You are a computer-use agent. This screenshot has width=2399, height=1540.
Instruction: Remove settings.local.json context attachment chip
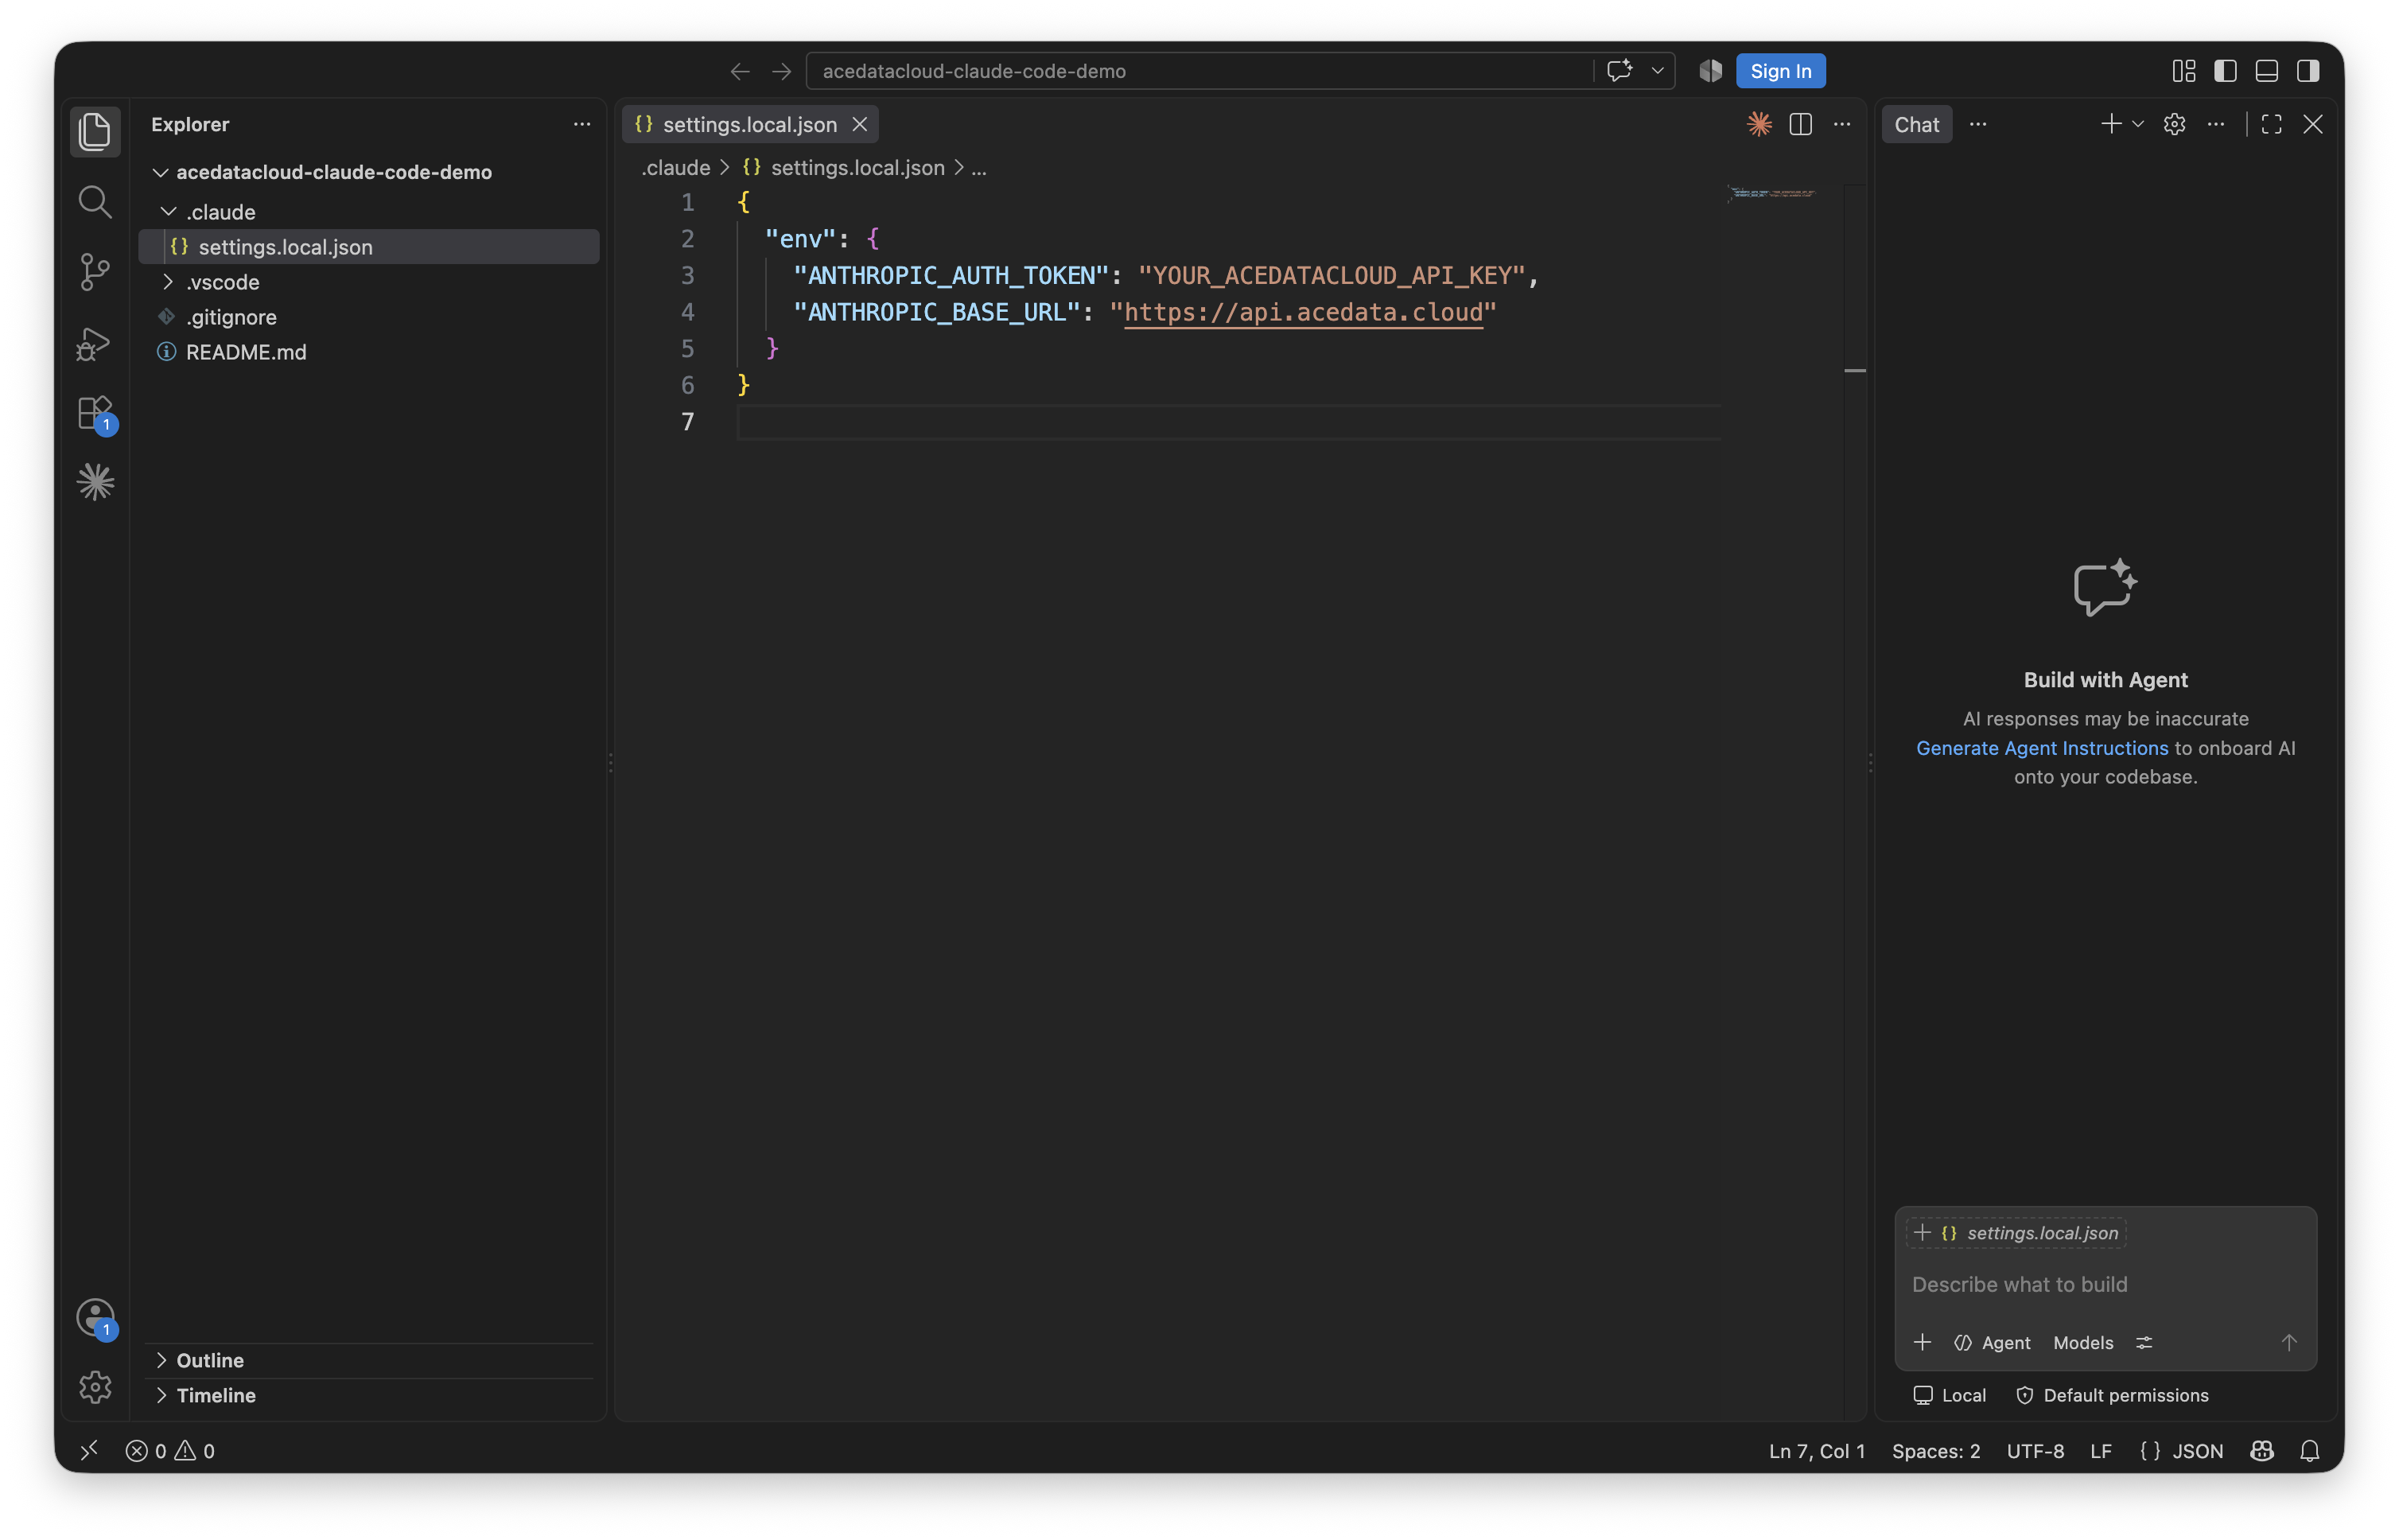[2017, 1233]
